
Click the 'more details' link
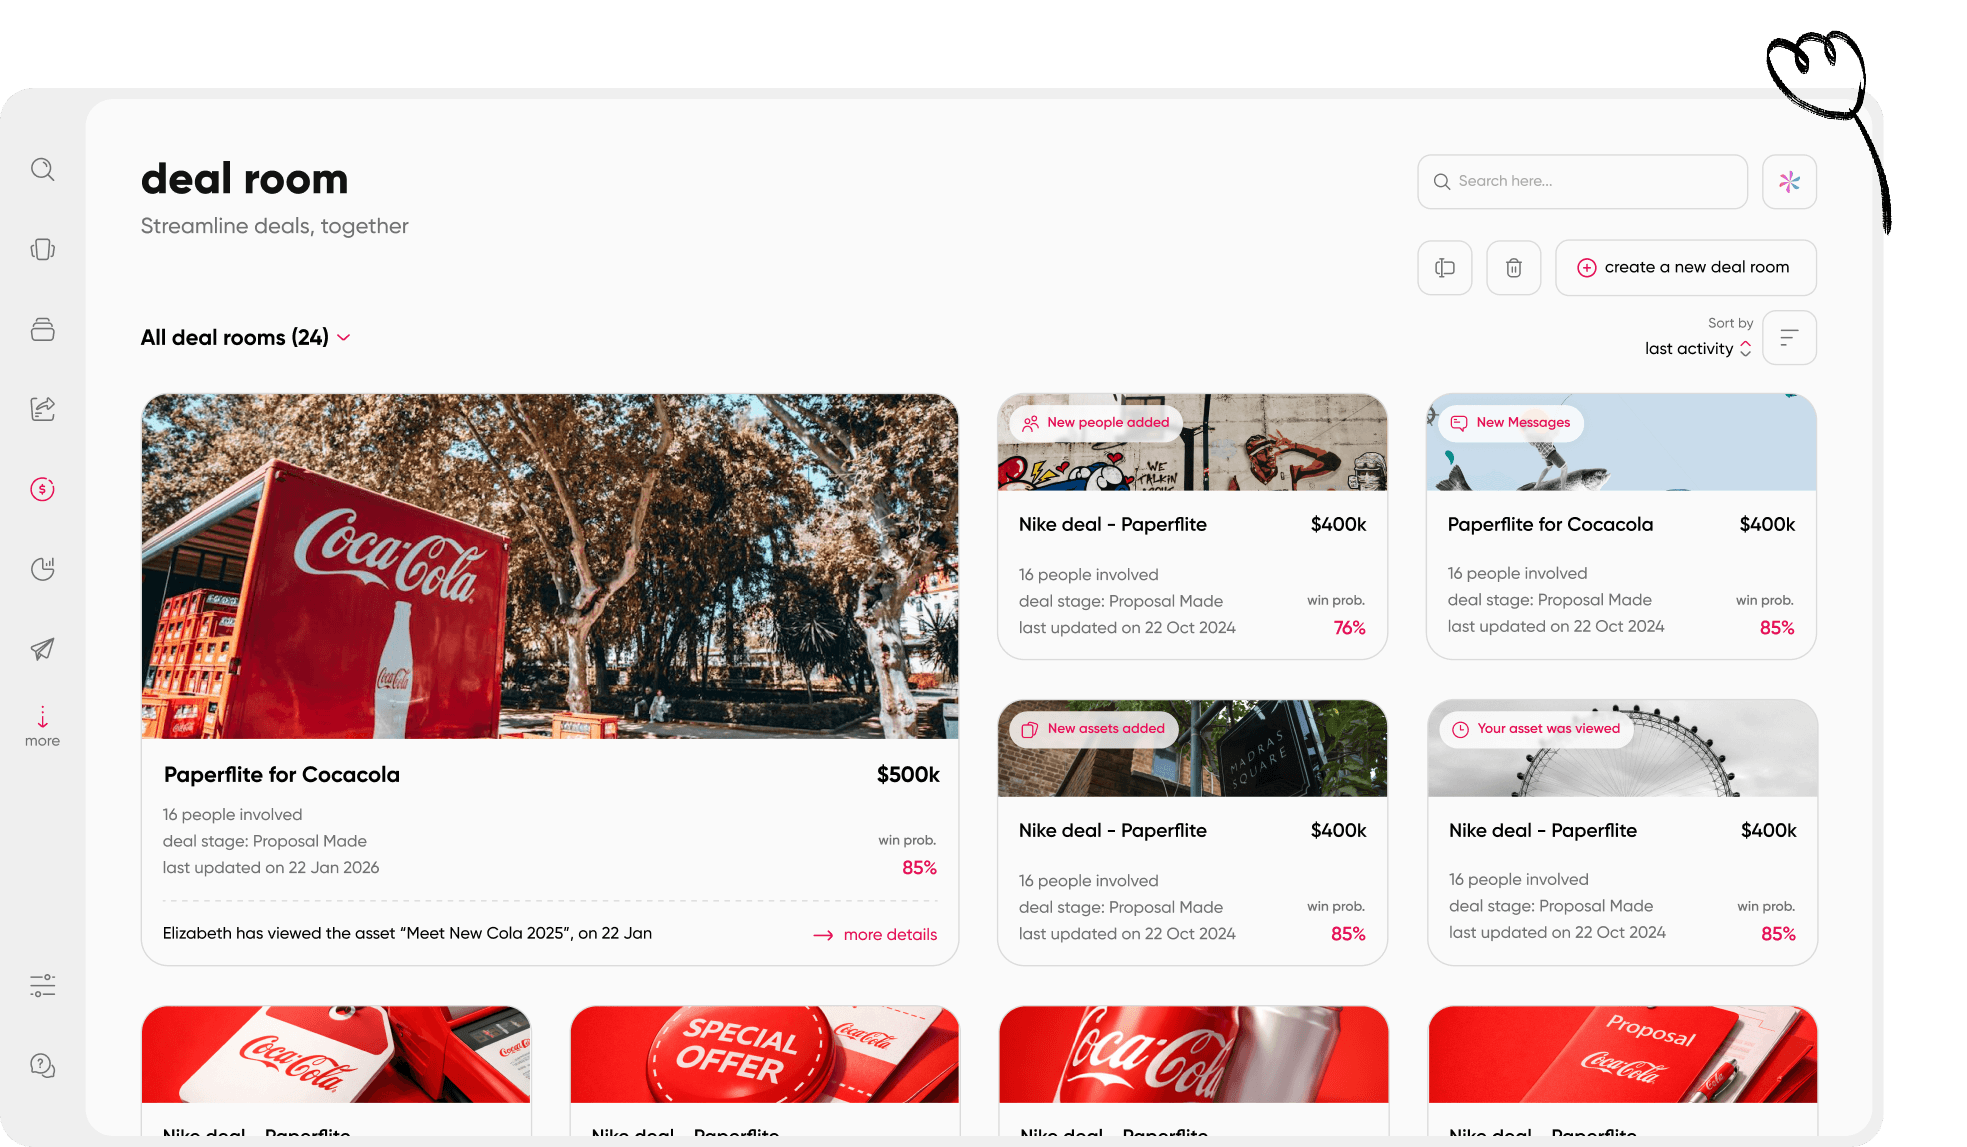point(876,935)
